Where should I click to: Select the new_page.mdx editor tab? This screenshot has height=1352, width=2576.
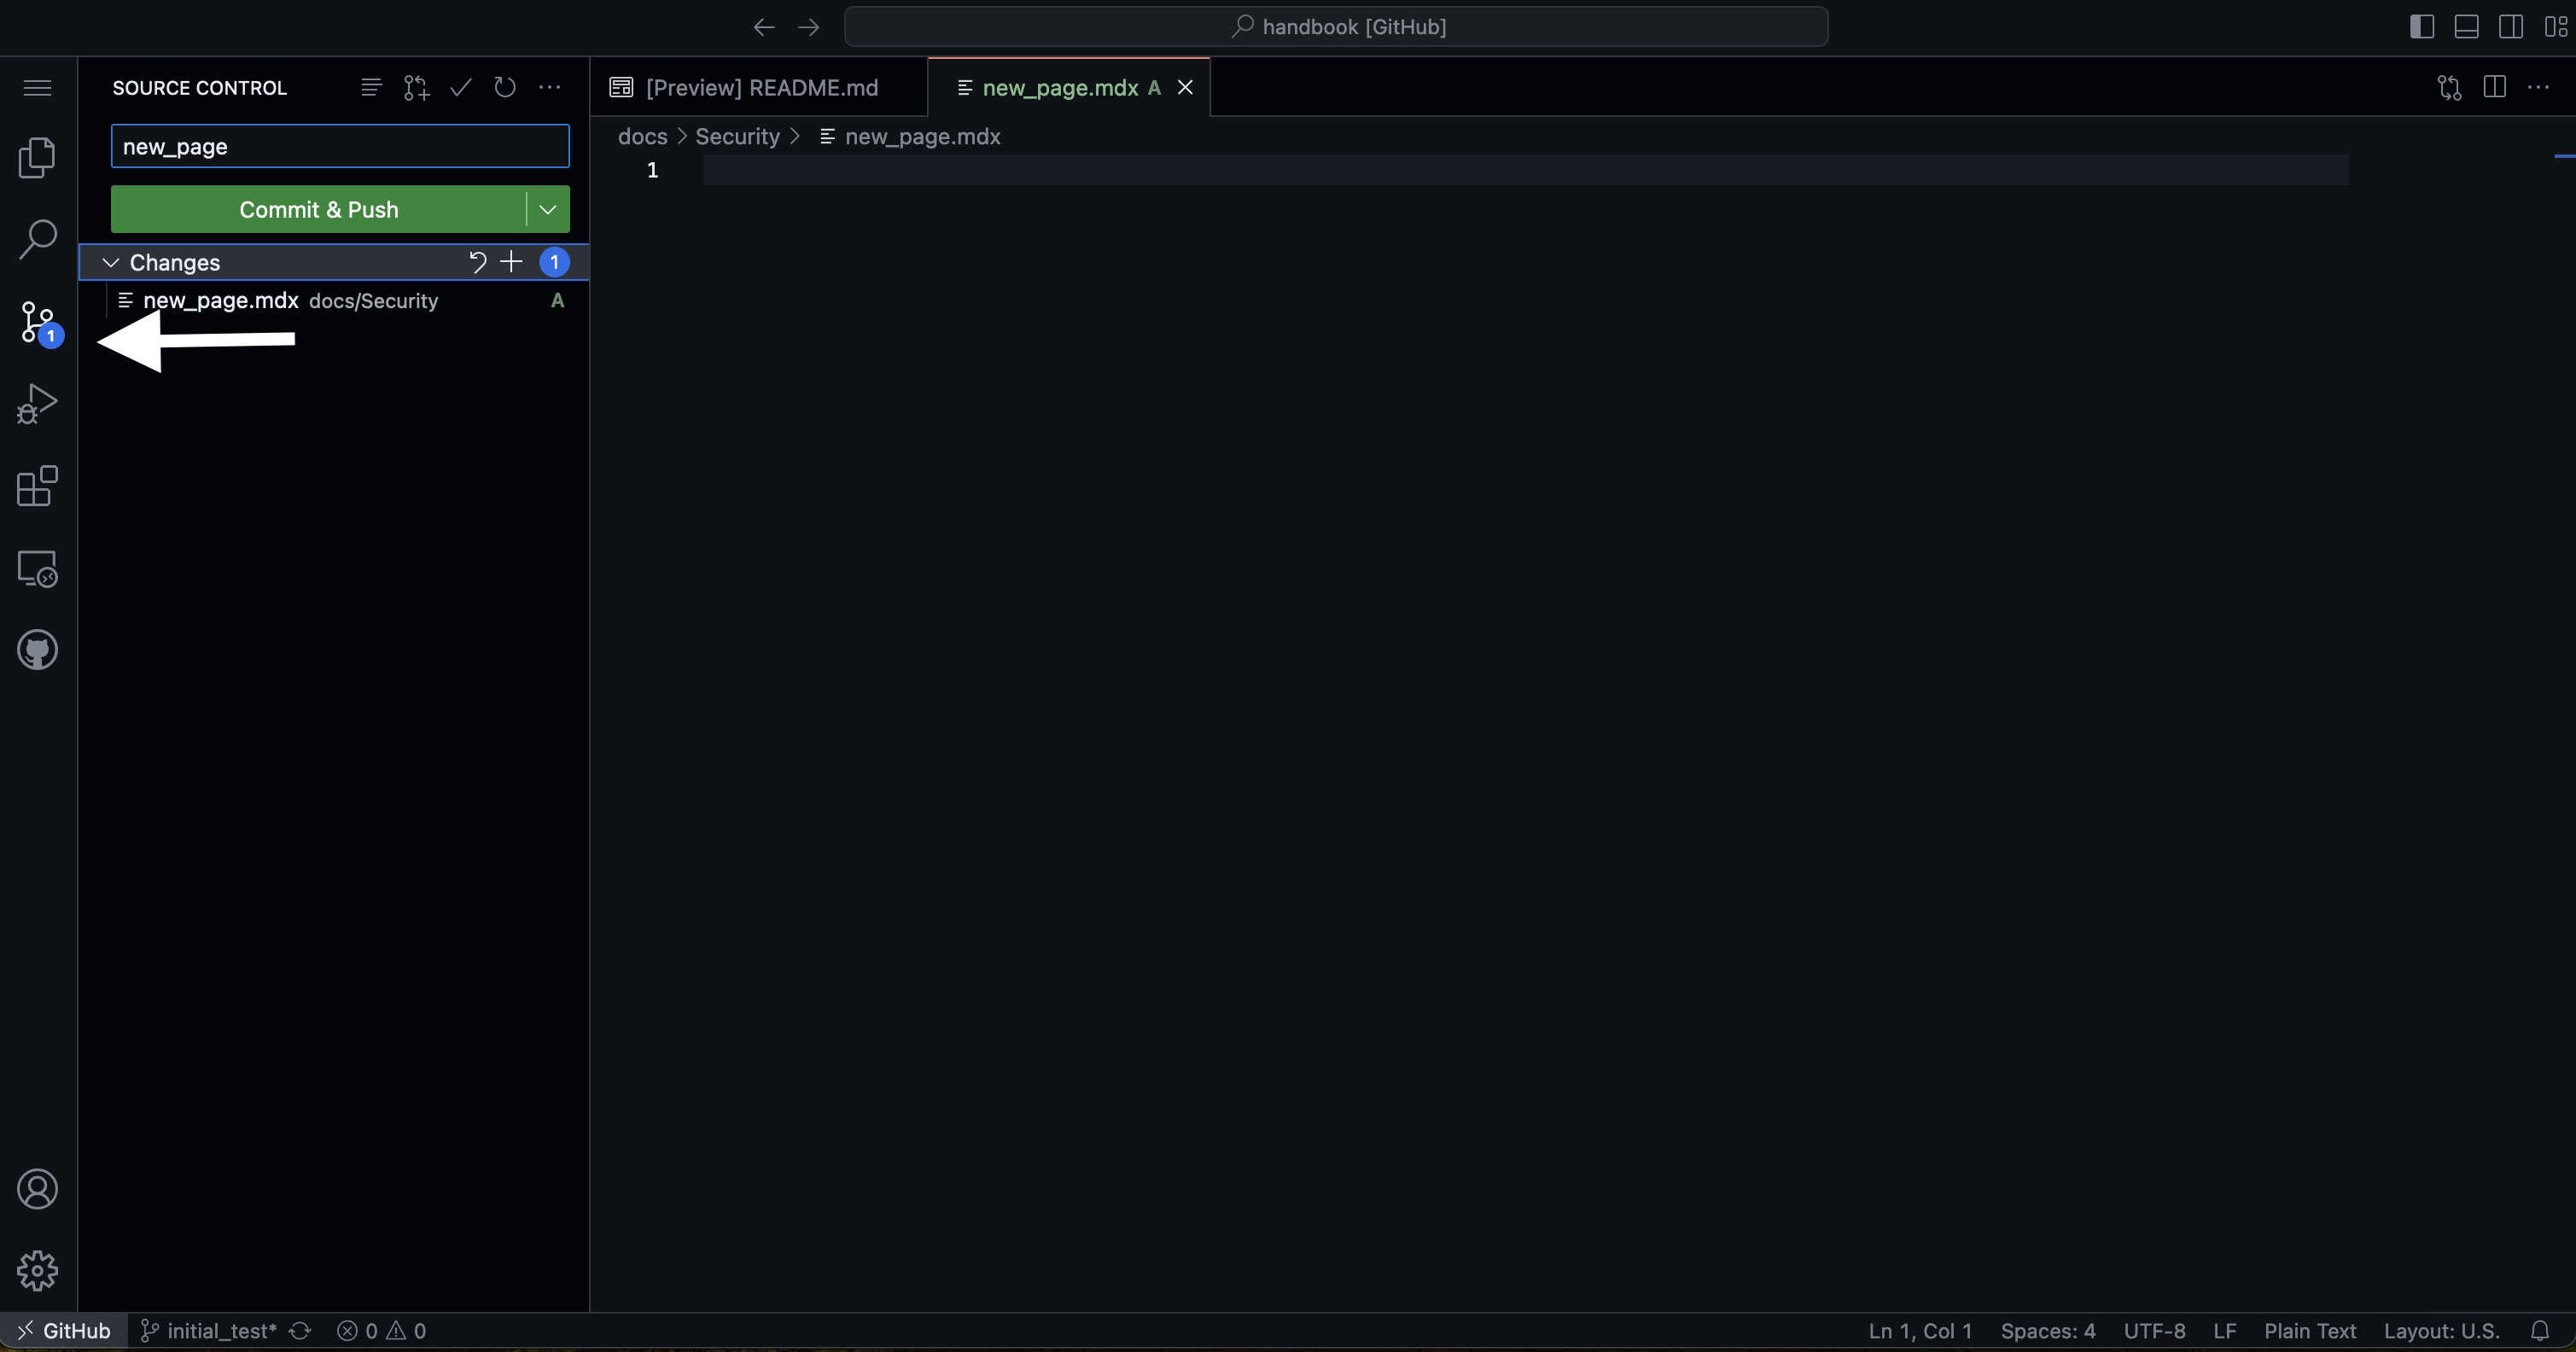coord(1060,88)
